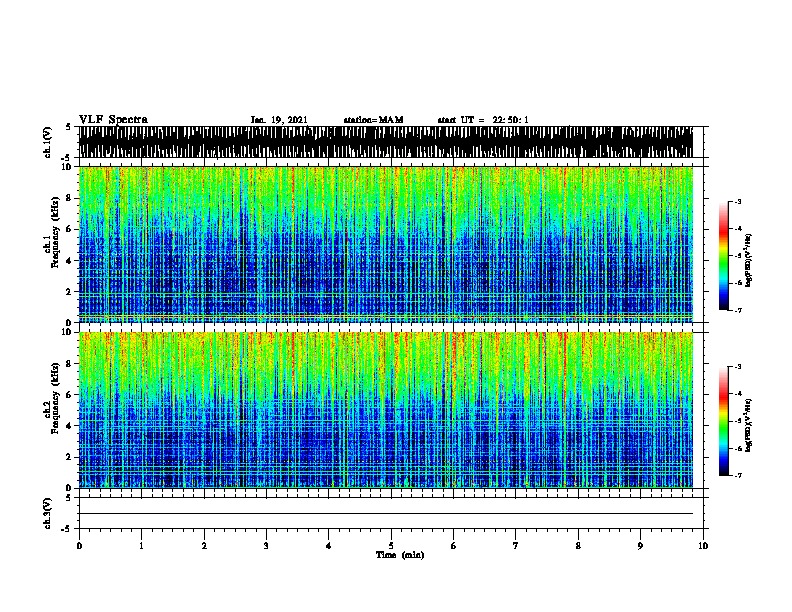Click the "-7" label on ch.2 color scale

[737, 475]
